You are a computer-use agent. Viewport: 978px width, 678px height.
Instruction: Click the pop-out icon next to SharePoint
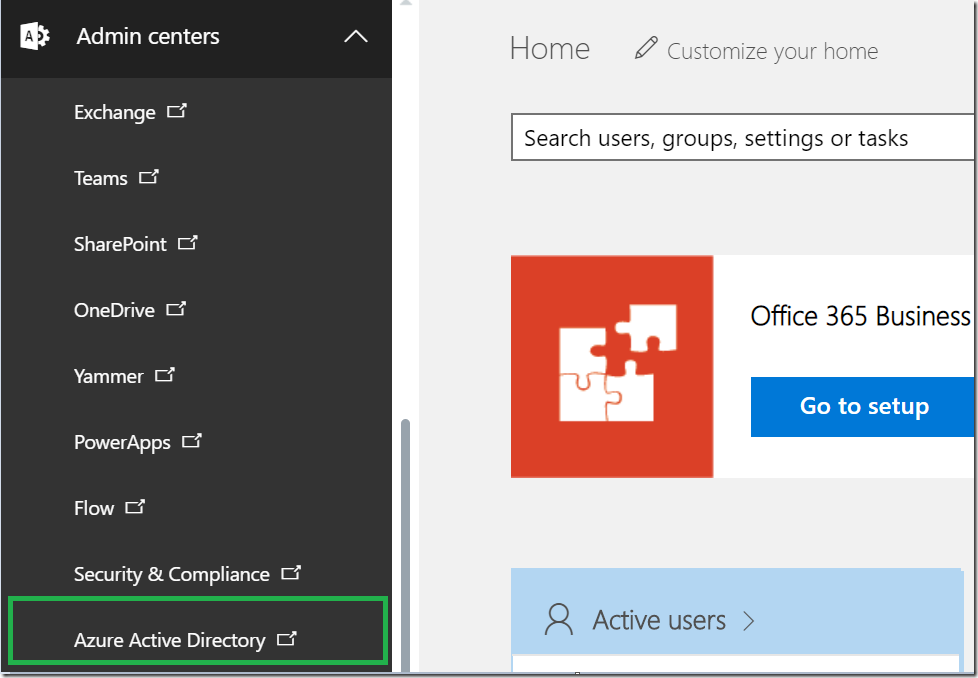pos(188,243)
